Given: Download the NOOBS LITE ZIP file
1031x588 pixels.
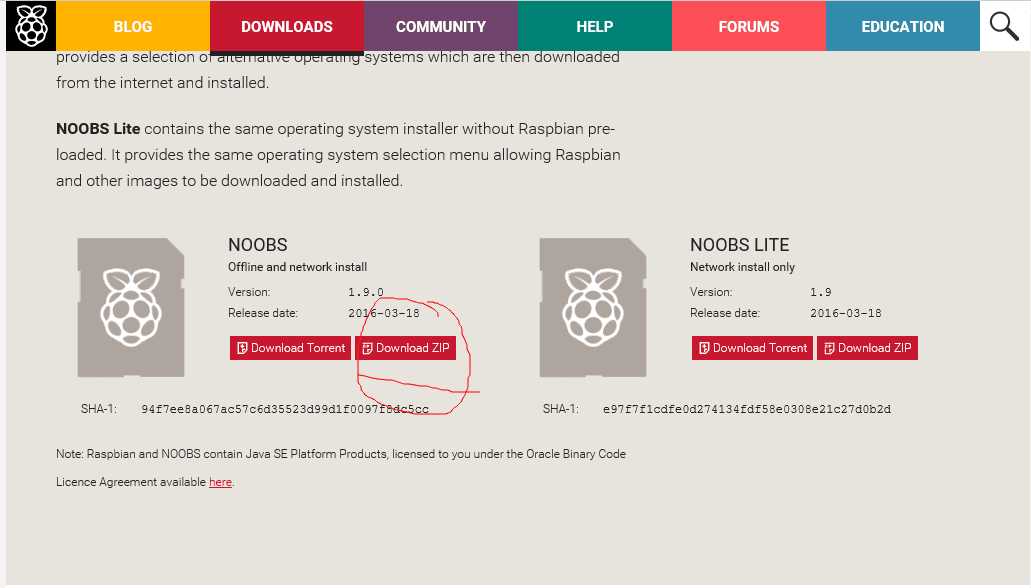Looking at the screenshot, I should click(x=867, y=348).
